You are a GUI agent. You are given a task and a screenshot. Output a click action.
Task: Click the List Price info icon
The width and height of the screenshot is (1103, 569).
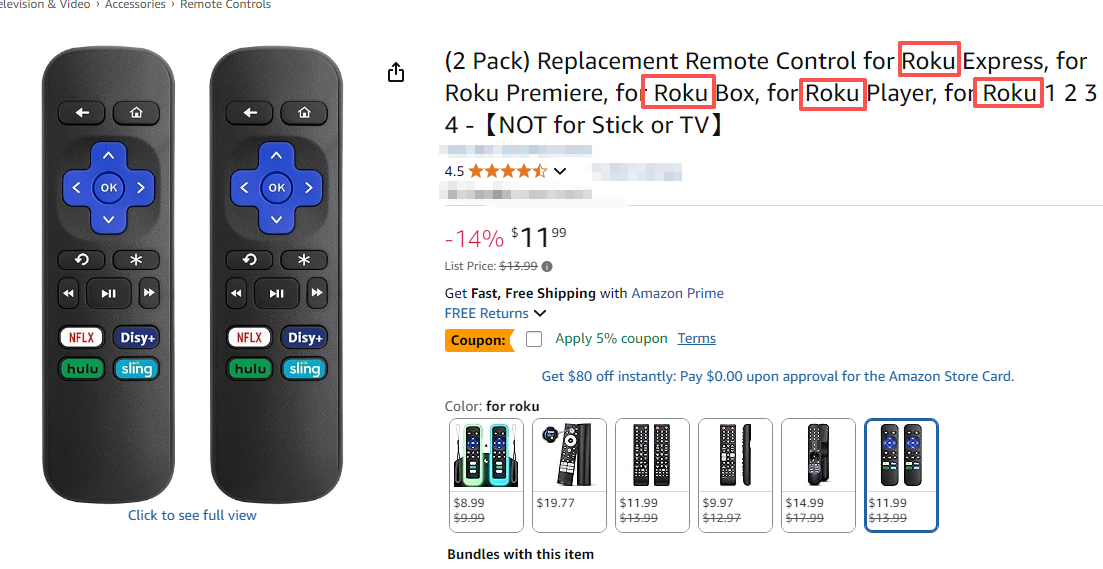coord(547,266)
